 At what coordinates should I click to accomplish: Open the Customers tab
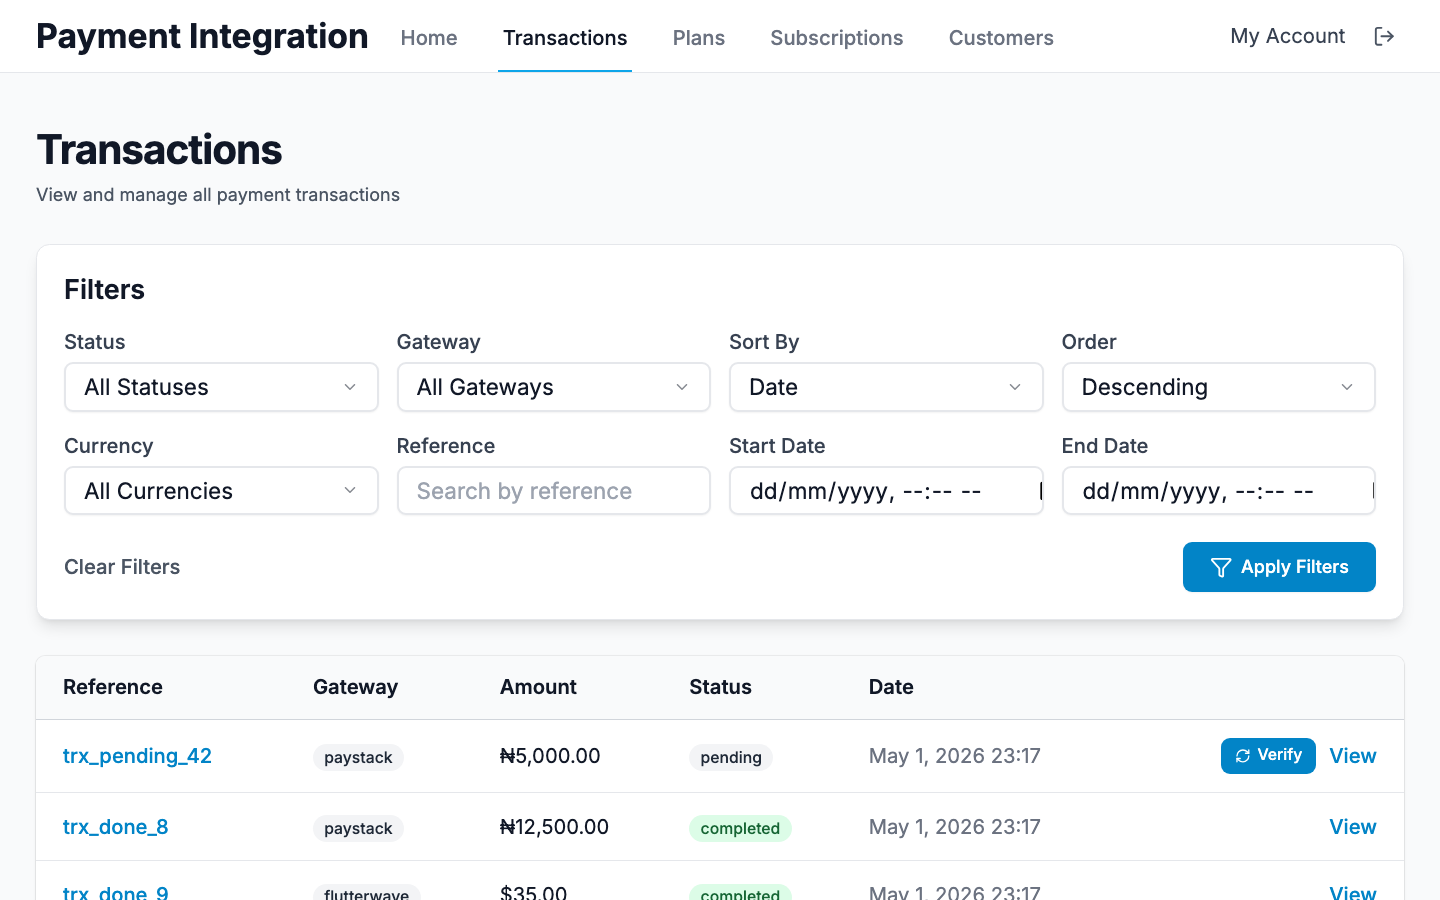point(1001,38)
